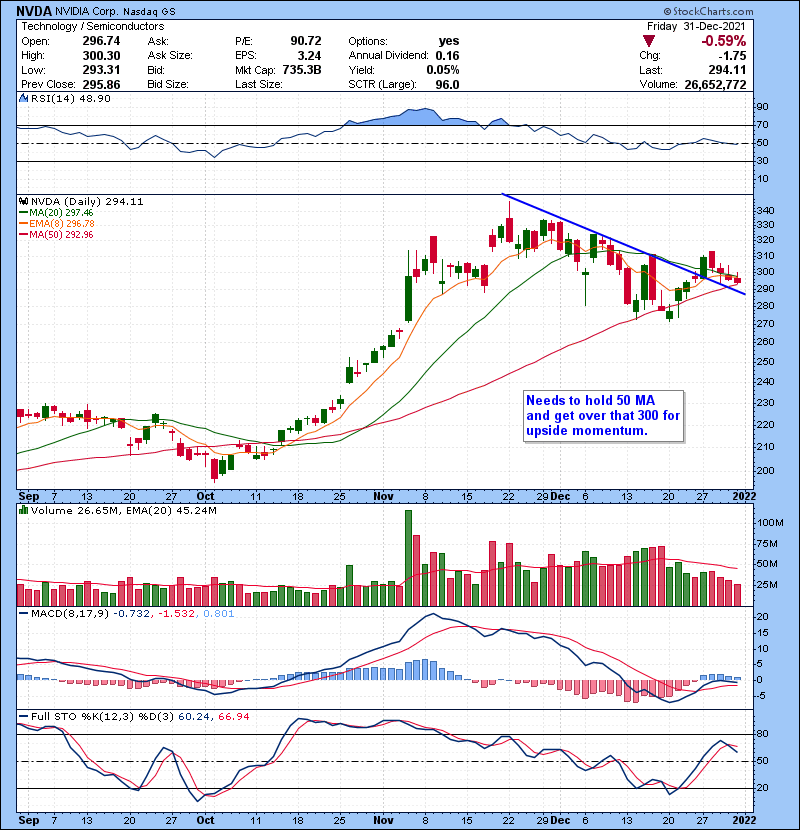This screenshot has height=830, width=800.
Task: Click the 100M volume axis label
Action: [x=770, y=523]
